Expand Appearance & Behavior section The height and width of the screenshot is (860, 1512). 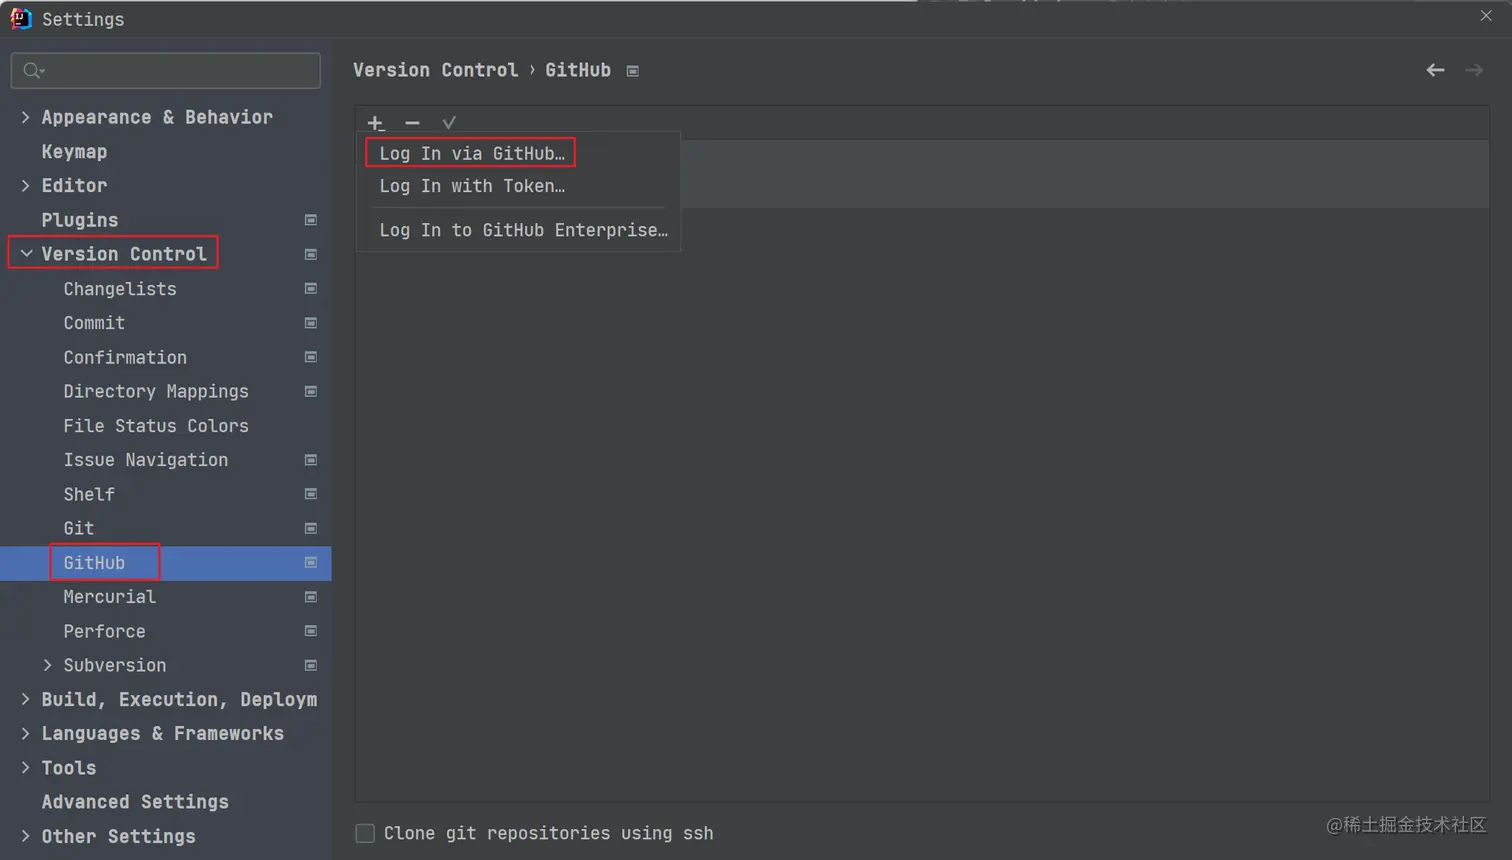pyautogui.click(x=26, y=117)
